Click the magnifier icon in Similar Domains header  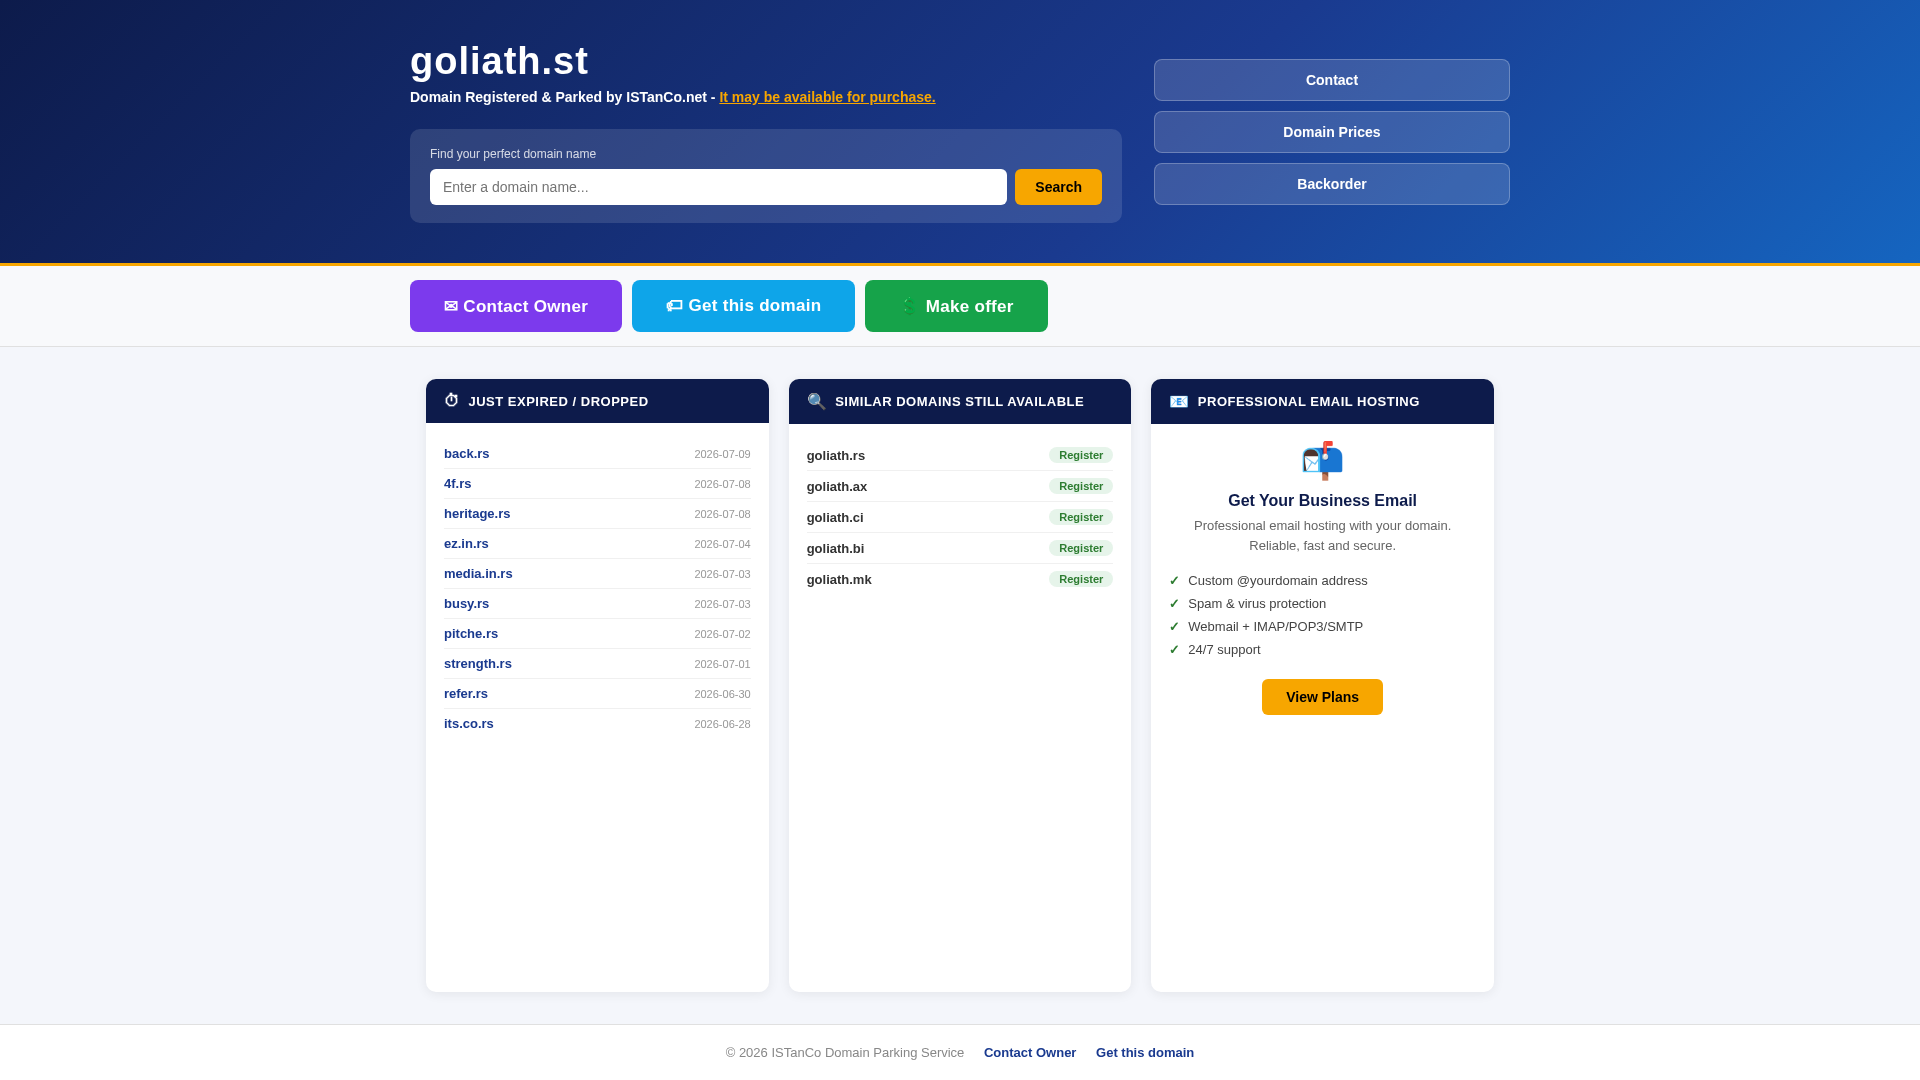[x=816, y=401]
